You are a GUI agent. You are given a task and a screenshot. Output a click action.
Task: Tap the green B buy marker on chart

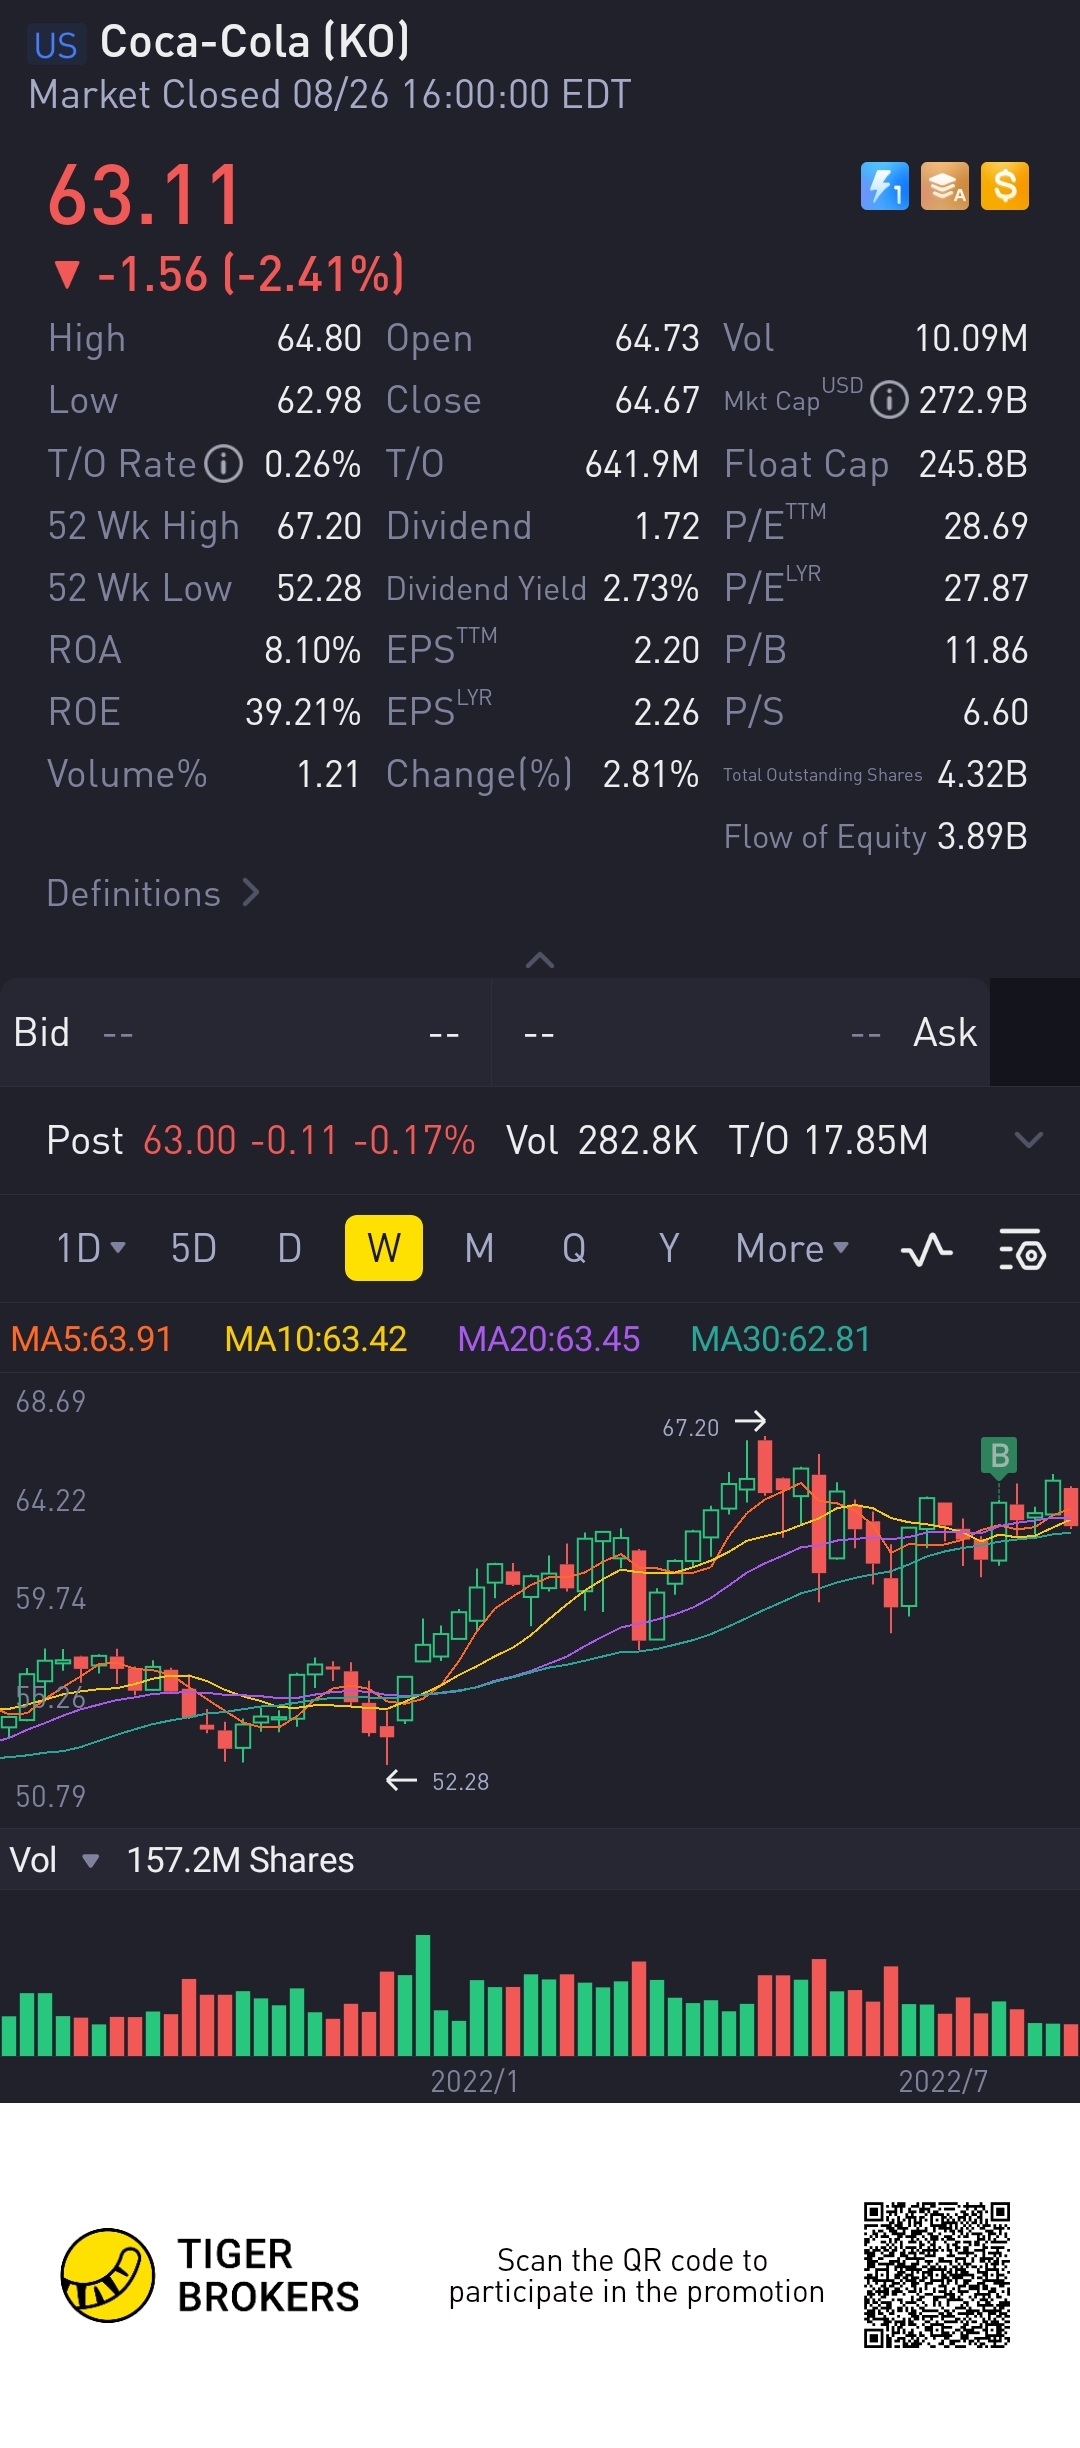(x=999, y=1456)
